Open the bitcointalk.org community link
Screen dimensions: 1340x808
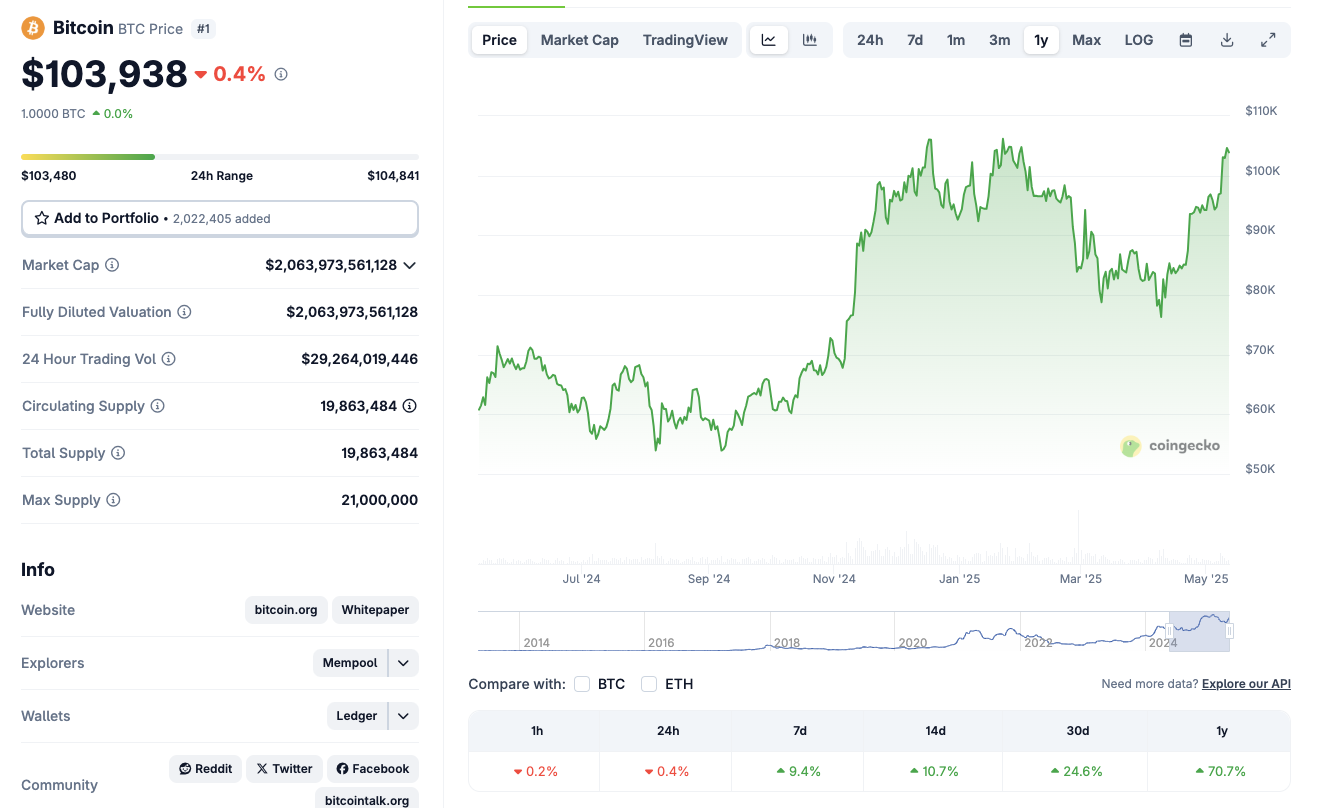(x=367, y=799)
